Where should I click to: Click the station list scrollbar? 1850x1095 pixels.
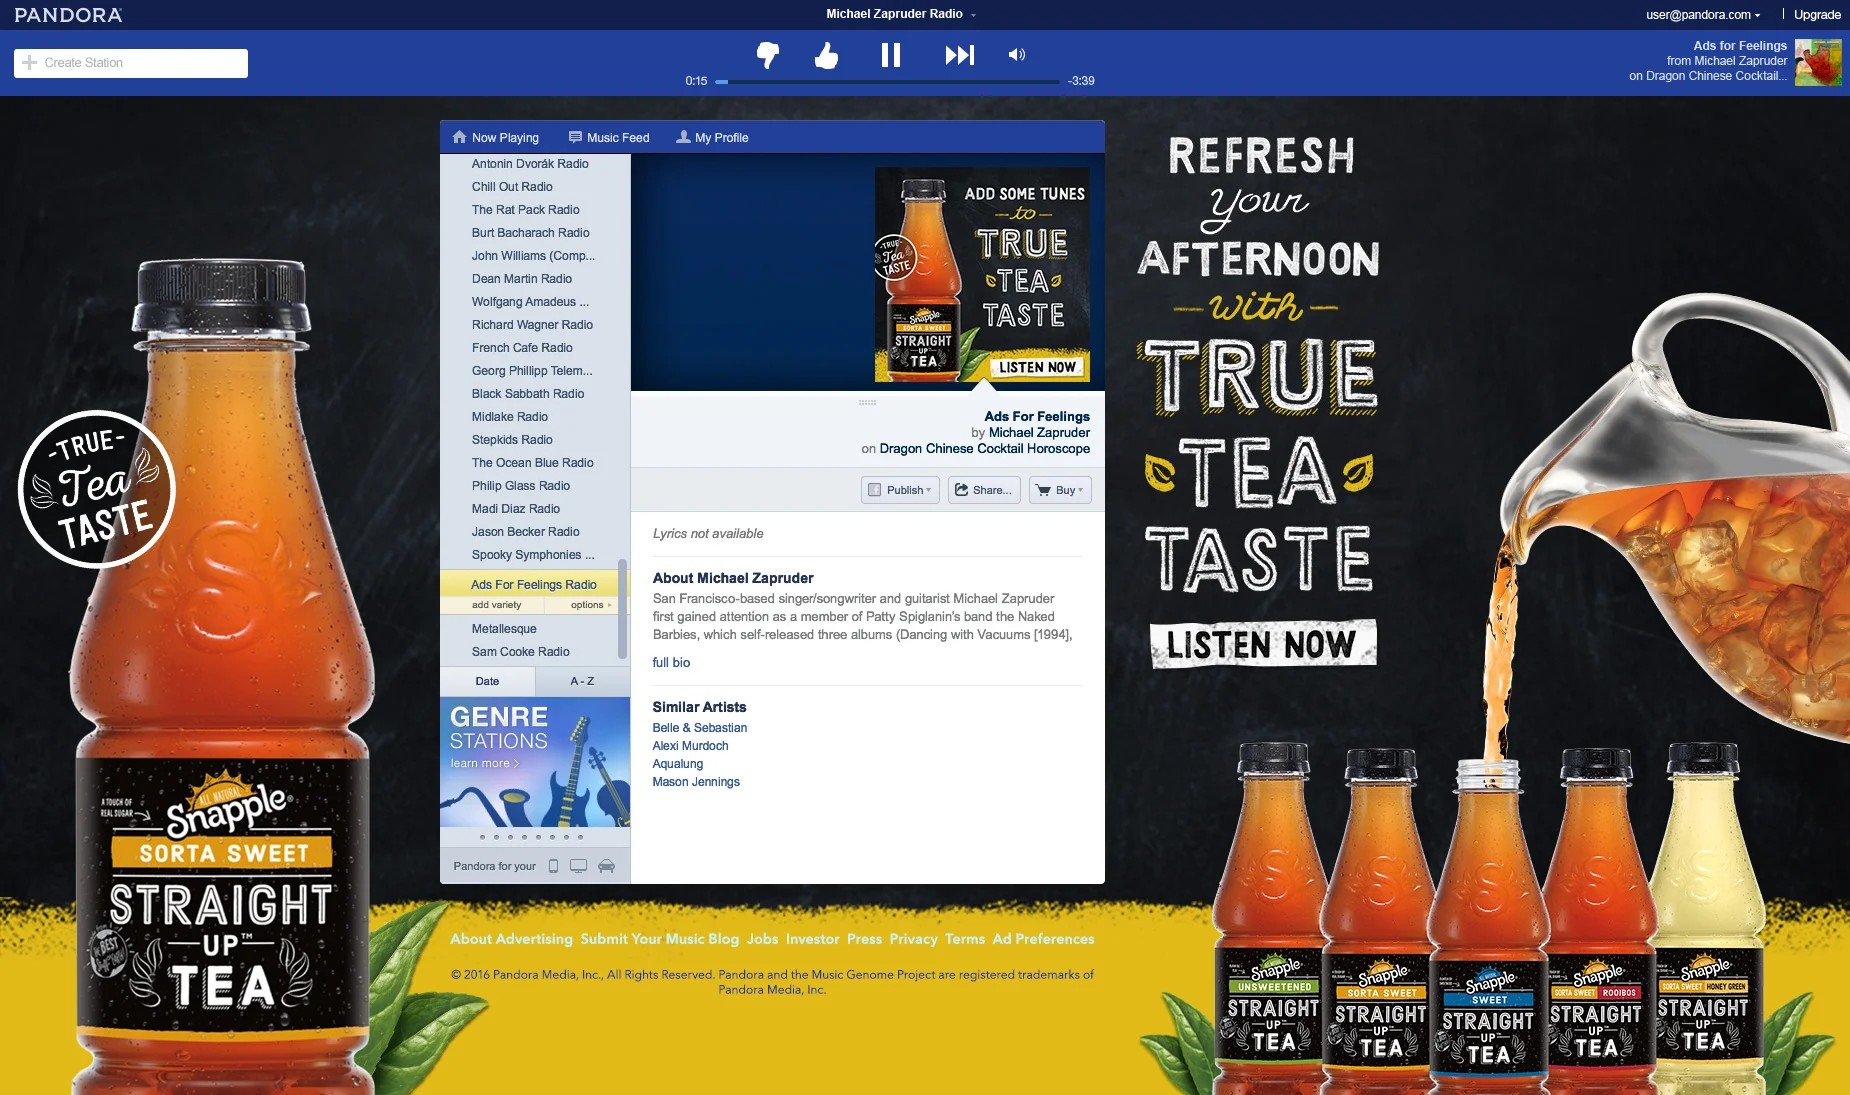623,607
